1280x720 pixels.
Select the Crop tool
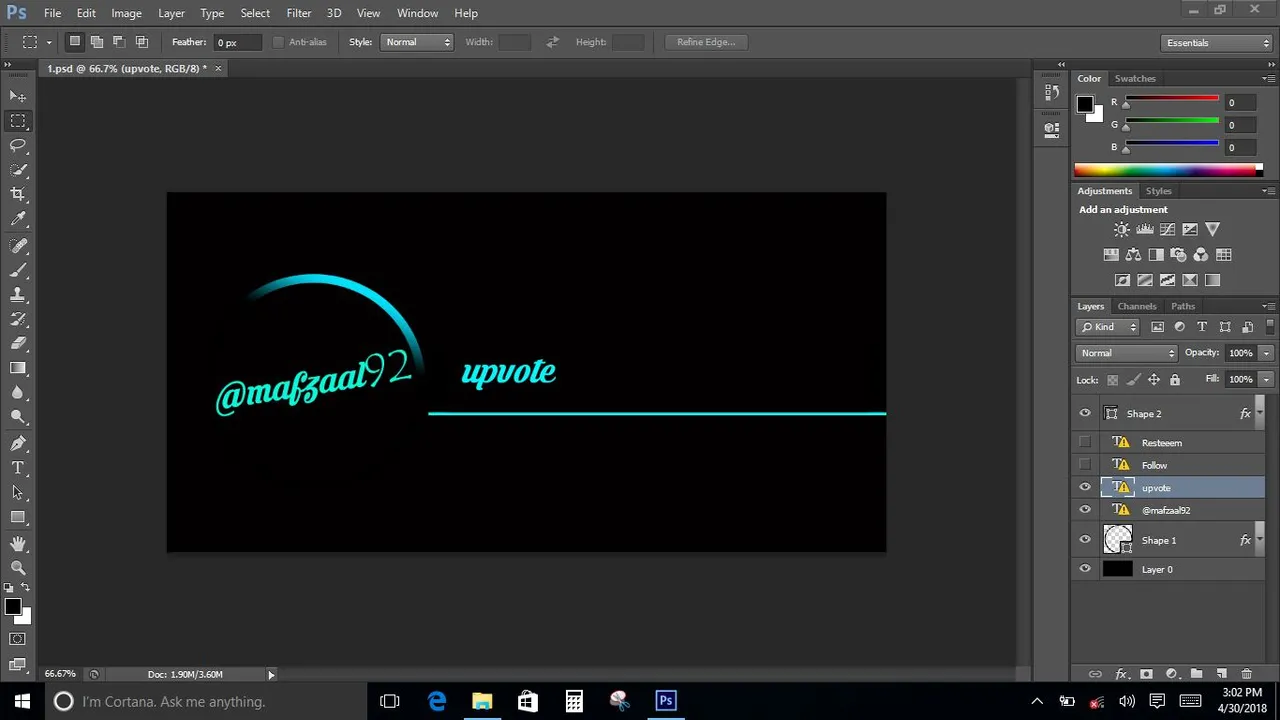pyautogui.click(x=18, y=194)
